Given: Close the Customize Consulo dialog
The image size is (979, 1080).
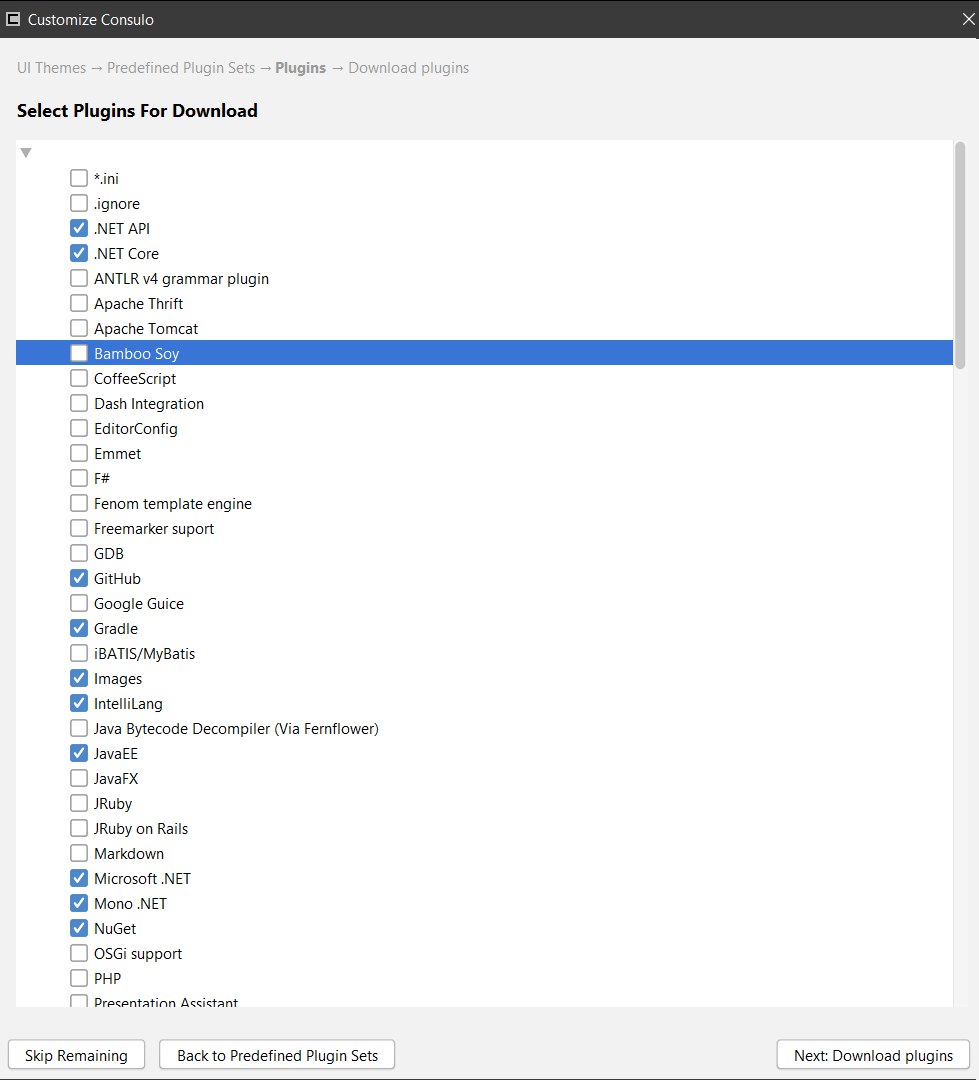Looking at the screenshot, I should (968, 19).
